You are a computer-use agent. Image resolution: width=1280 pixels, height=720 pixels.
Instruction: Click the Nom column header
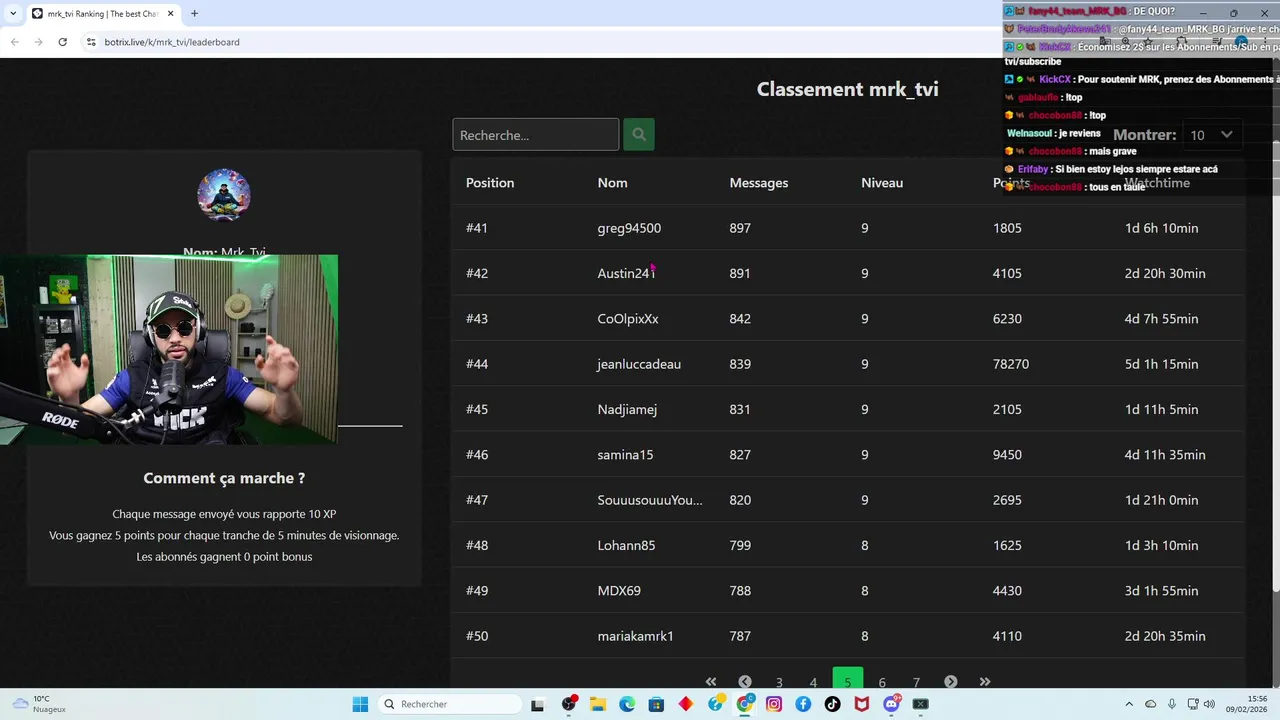click(x=612, y=183)
